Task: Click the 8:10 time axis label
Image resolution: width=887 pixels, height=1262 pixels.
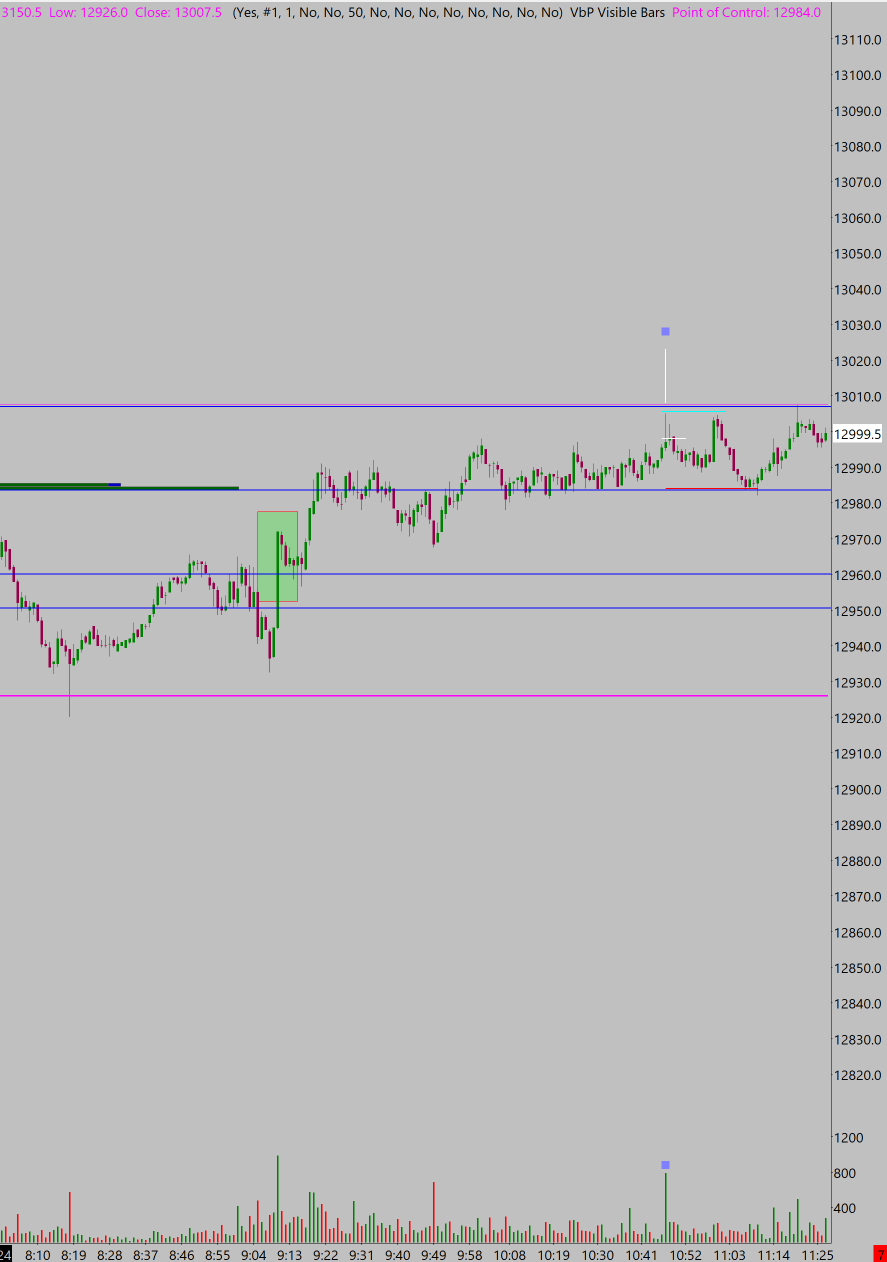Action: tap(38, 1254)
